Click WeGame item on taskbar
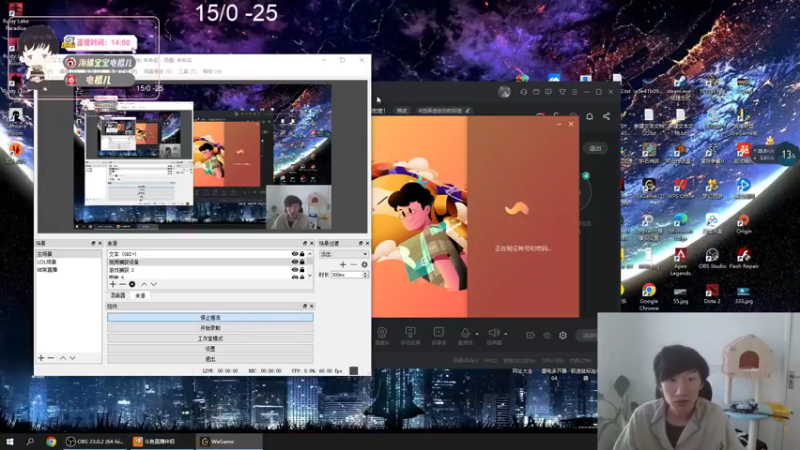Viewport: 800px width, 450px height. coord(230,442)
